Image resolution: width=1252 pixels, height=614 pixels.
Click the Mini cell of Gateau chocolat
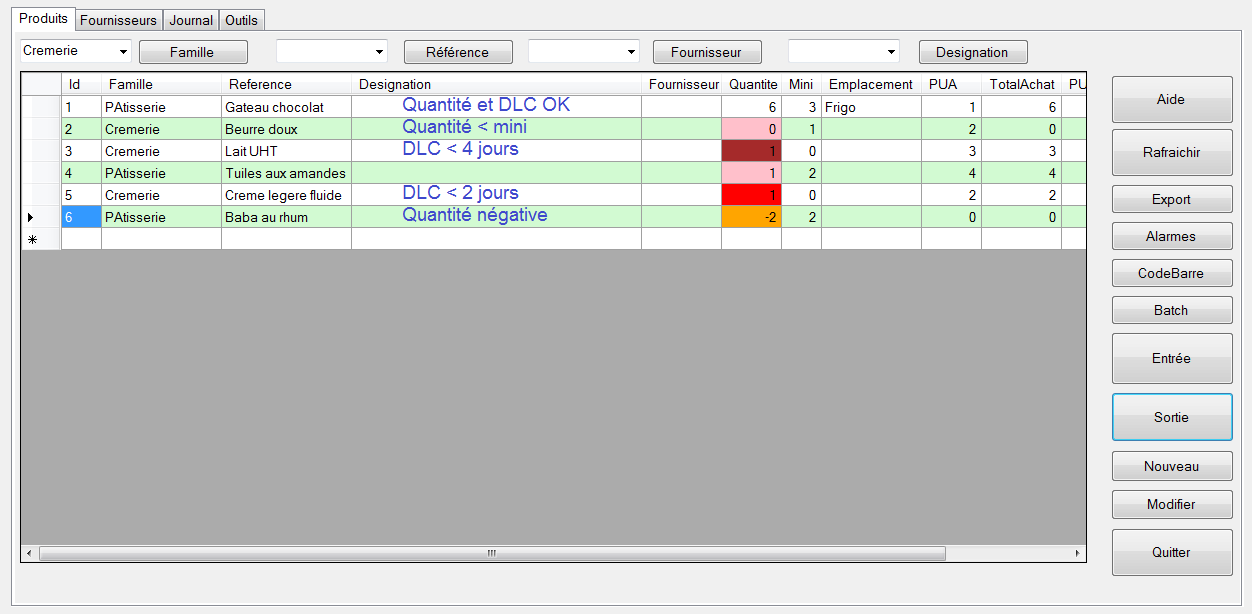pyautogui.click(x=801, y=107)
